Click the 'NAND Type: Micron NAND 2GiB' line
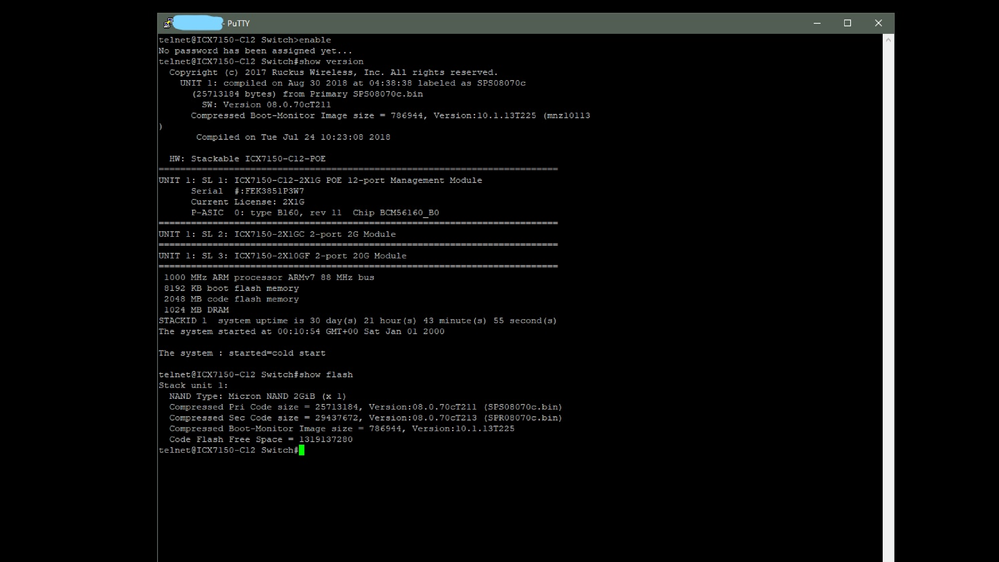Viewport: 999px width, 562px height. pyautogui.click(x=257, y=396)
